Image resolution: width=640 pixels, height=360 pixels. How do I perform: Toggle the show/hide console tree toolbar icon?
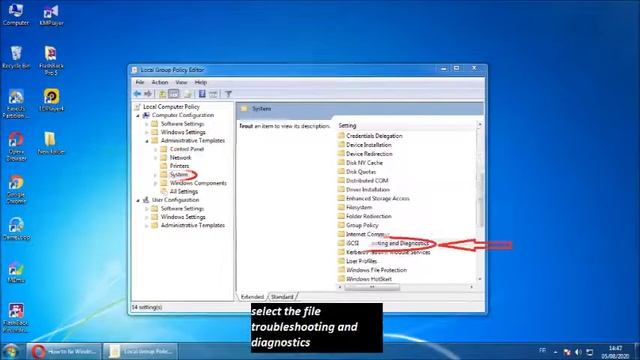(x=174, y=94)
